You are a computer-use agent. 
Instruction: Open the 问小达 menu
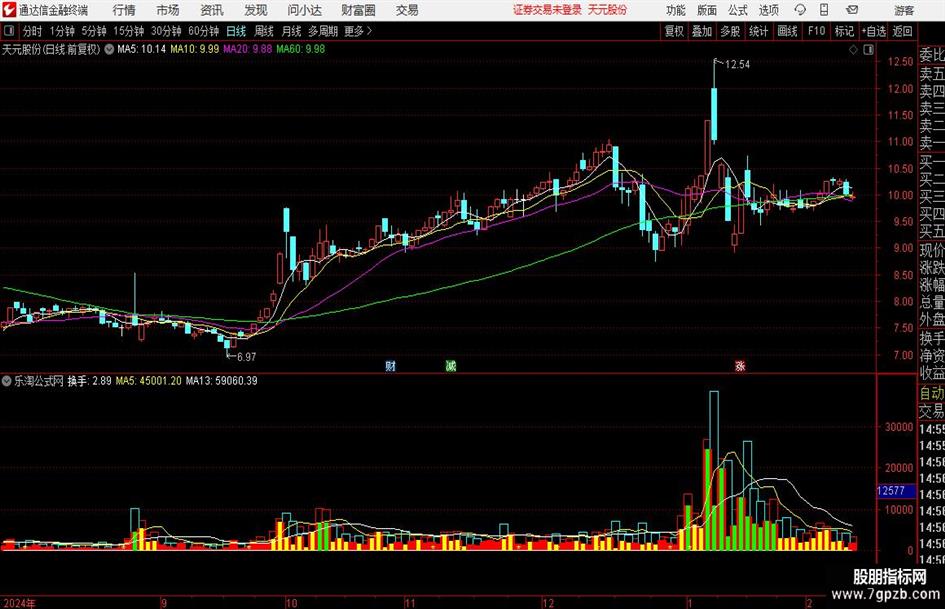point(304,10)
